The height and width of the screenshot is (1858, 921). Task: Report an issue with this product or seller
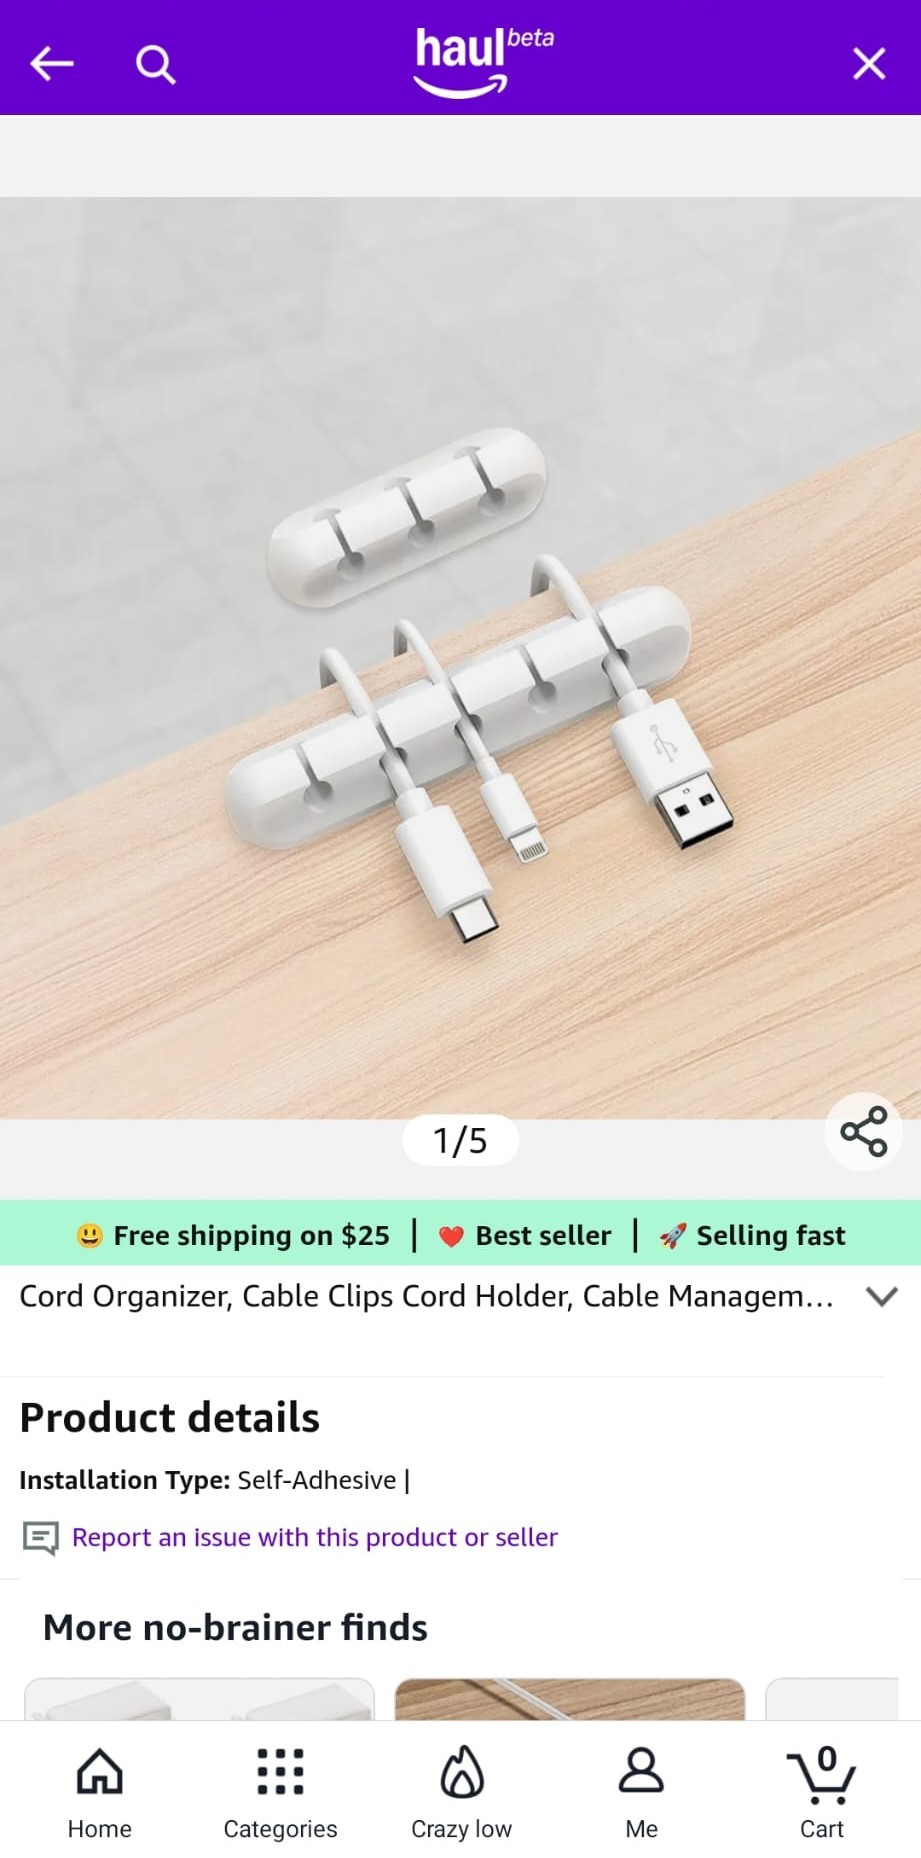pyautogui.click(x=315, y=1537)
